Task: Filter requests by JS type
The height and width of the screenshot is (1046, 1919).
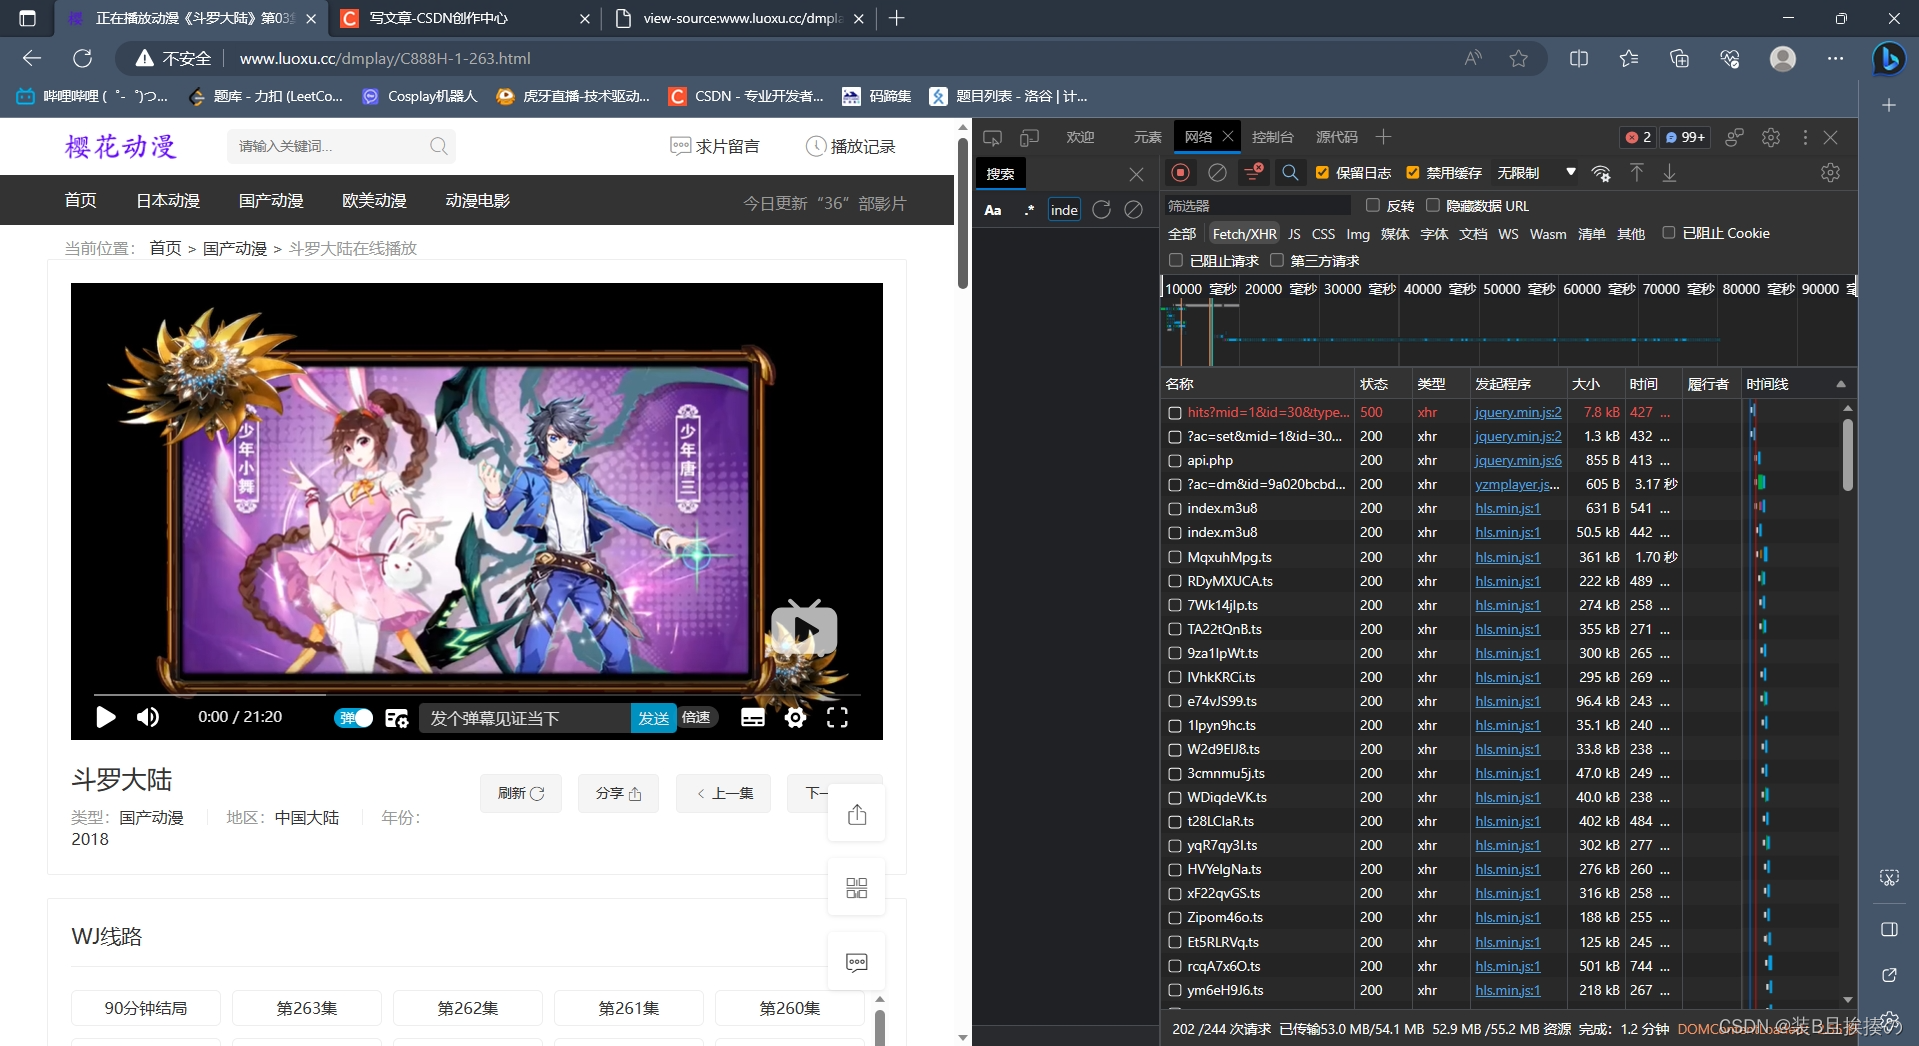Action: click(1294, 233)
